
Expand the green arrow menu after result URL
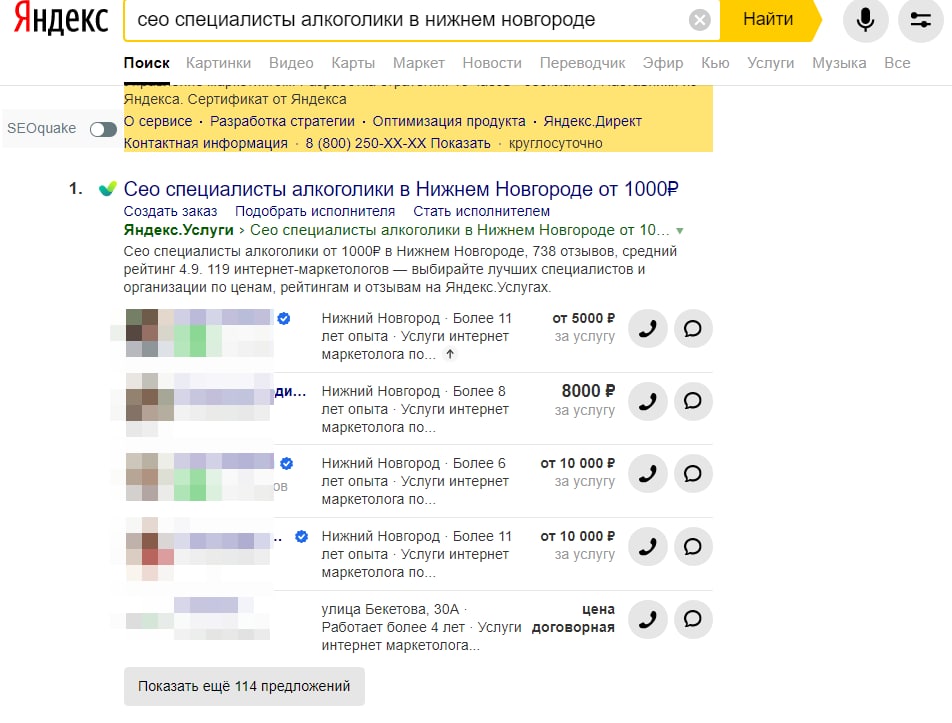pyautogui.click(x=680, y=231)
